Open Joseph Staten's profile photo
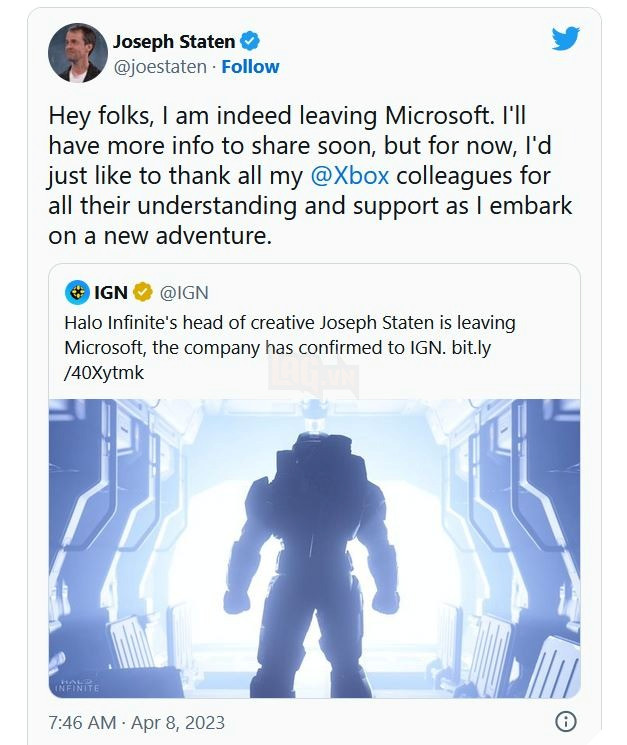This screenshot has height=745, width=627. pos(78,53)
